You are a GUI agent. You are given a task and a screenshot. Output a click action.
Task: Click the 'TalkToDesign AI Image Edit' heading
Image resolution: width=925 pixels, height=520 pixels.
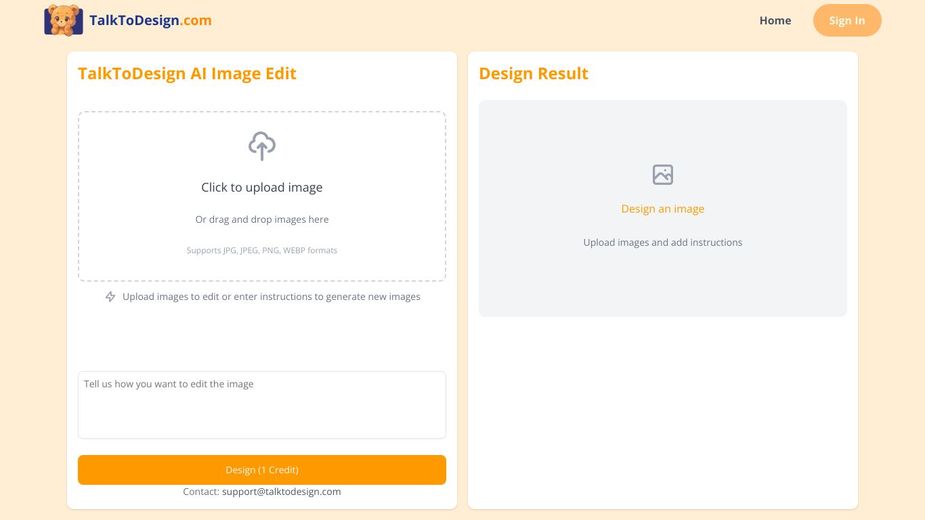tap(187, 74)
